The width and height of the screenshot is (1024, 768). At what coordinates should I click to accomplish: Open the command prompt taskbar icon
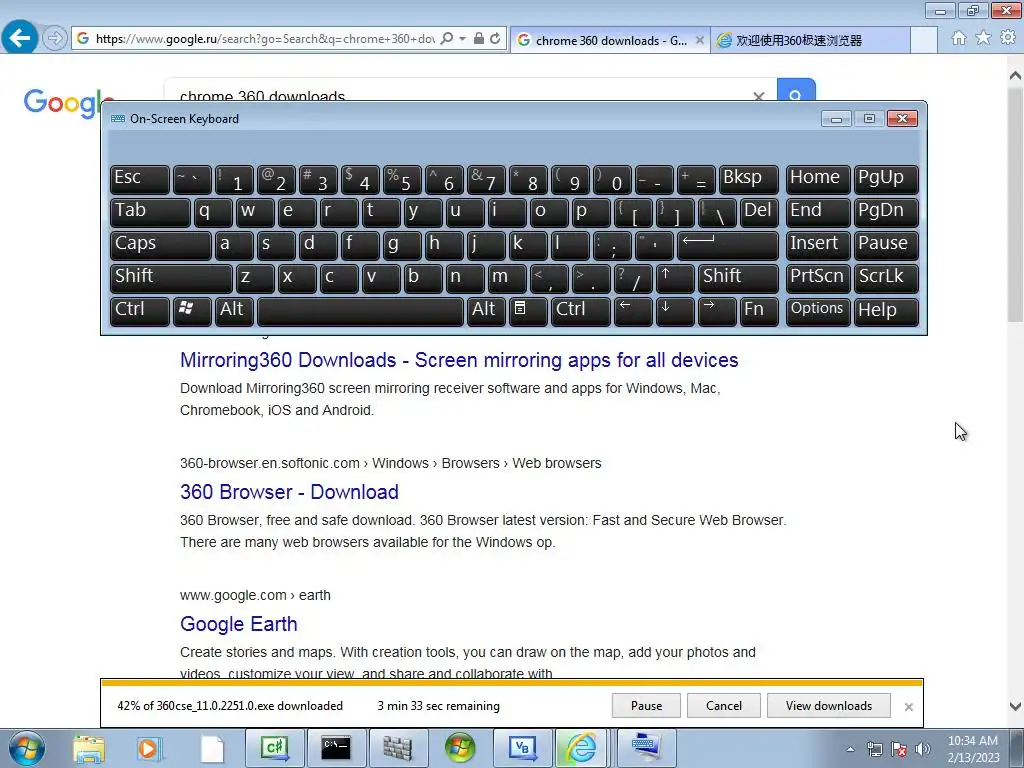coord(336,748)
